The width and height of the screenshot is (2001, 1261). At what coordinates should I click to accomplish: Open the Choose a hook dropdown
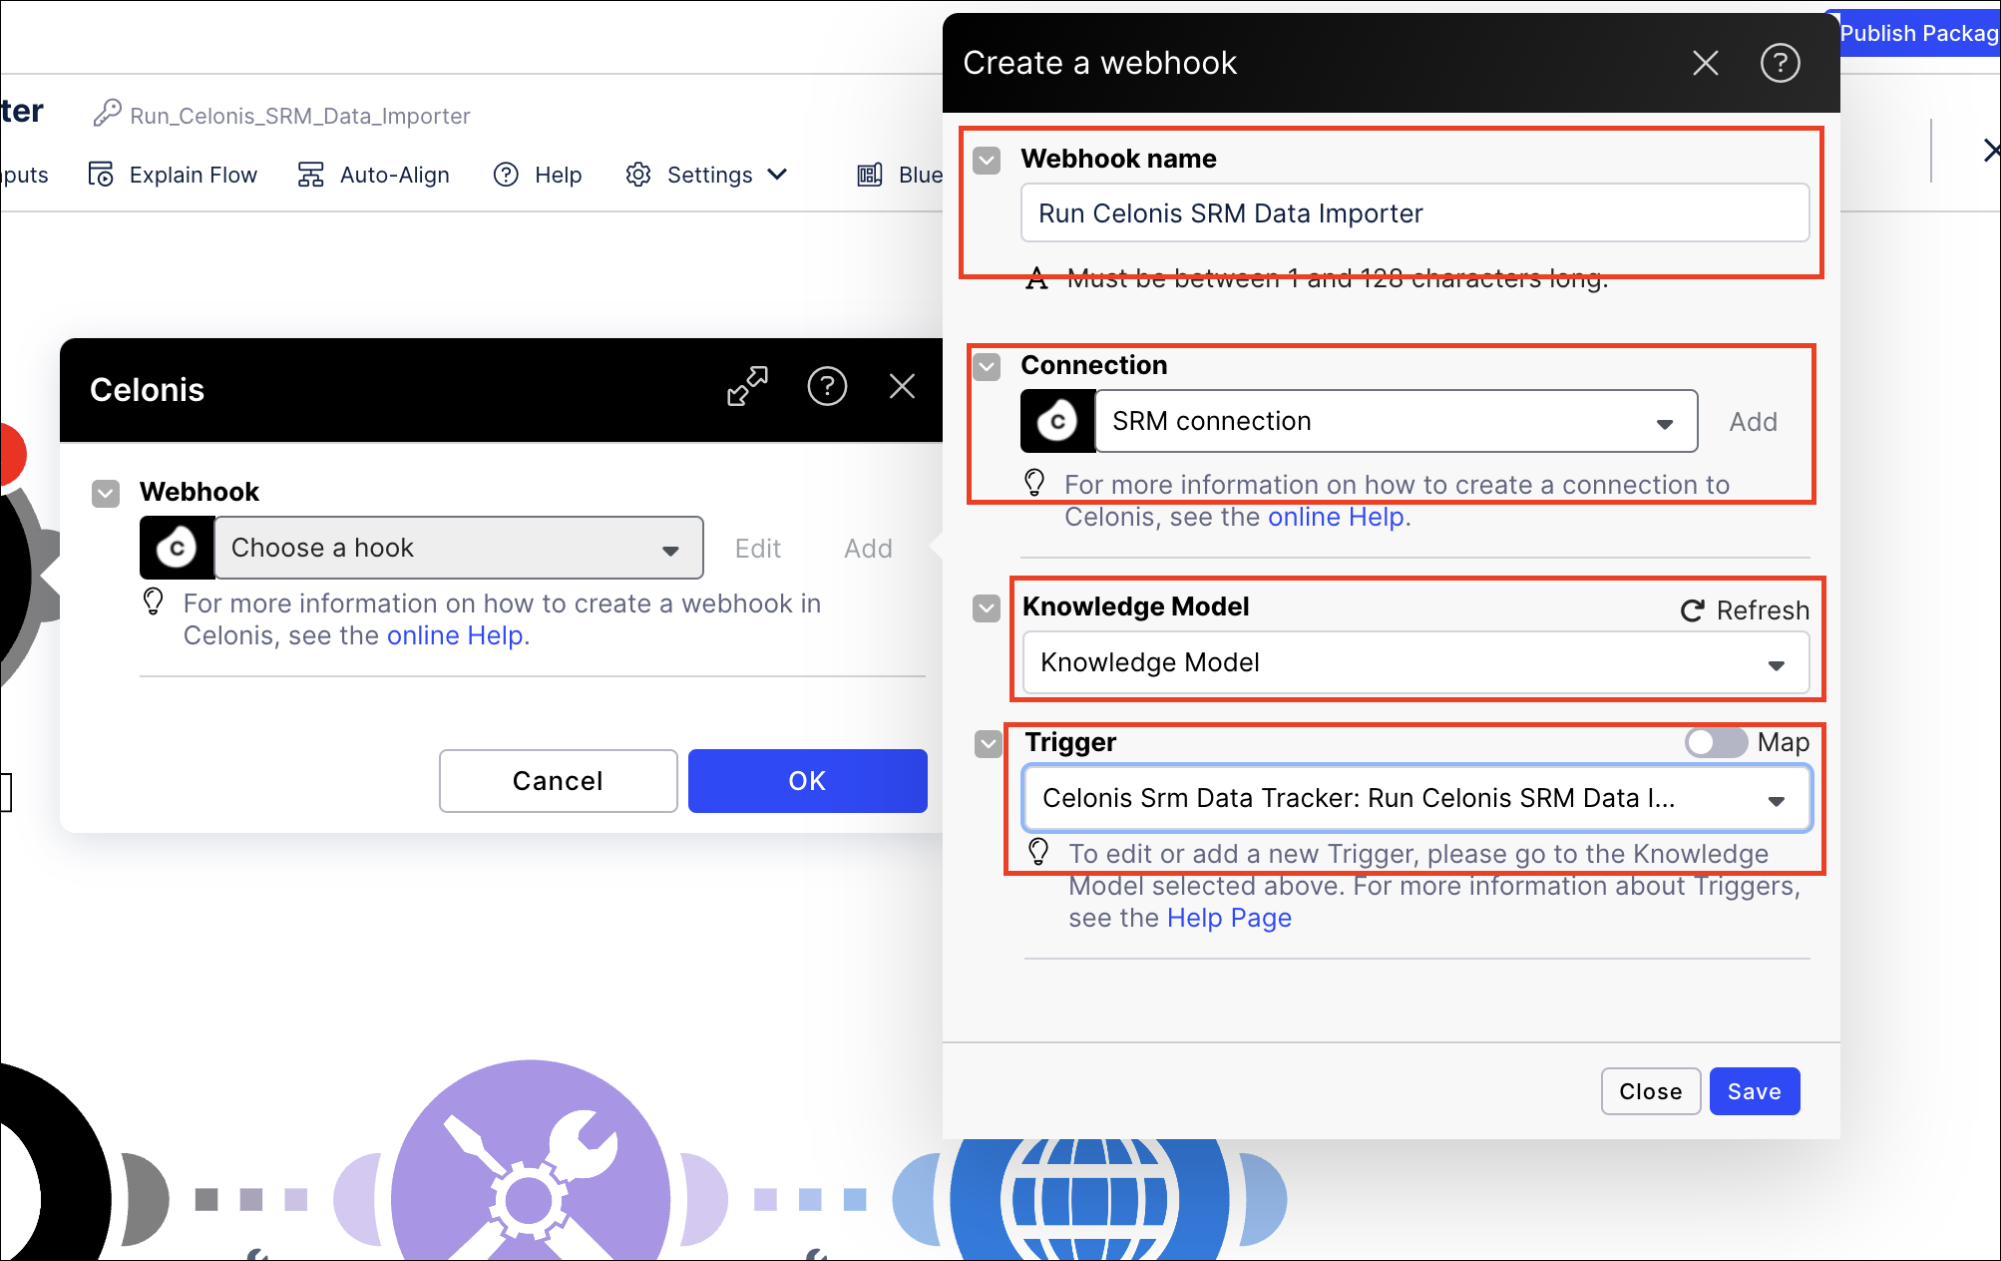(459, 548)
